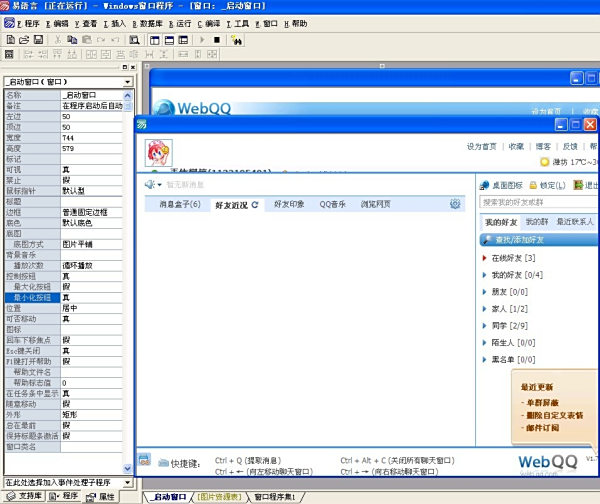Image resolution: width=600 pixels, height=504 pixels.
Task: Click the 收藏 link
Action: point(516,147)
